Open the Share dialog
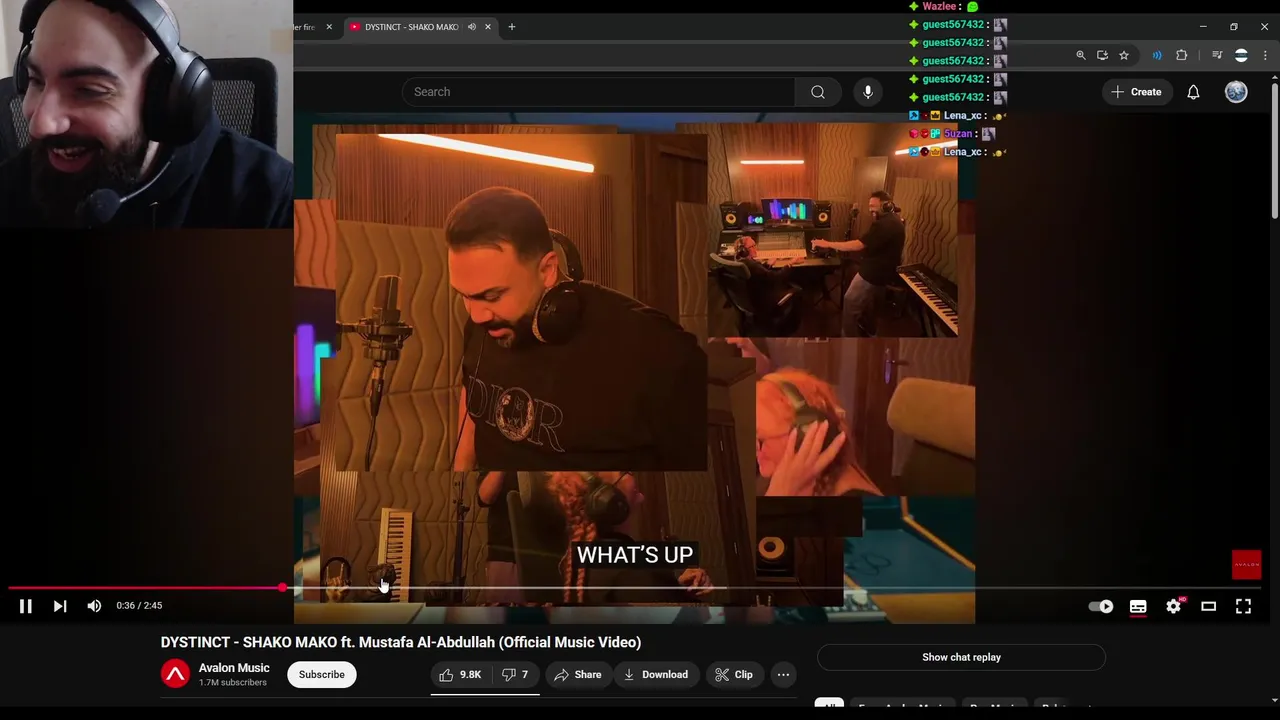The width and height of the screenshot is (1280, 720). [578, 674]
